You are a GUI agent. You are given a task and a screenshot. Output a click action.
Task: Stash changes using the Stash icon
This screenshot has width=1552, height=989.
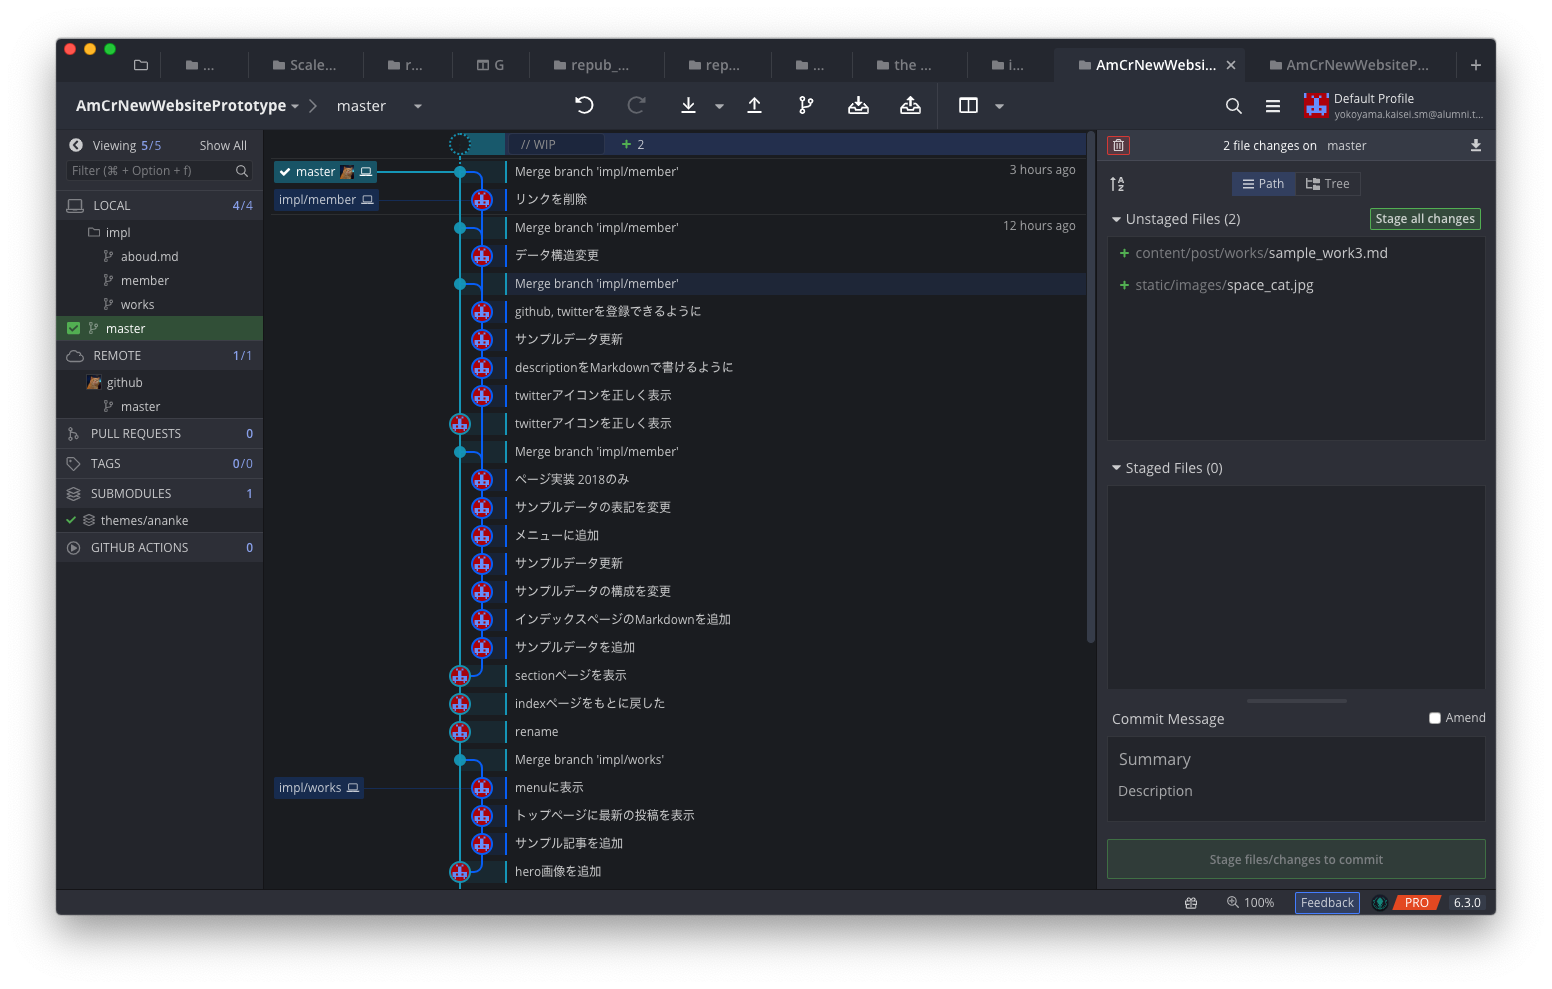[858, 105]
